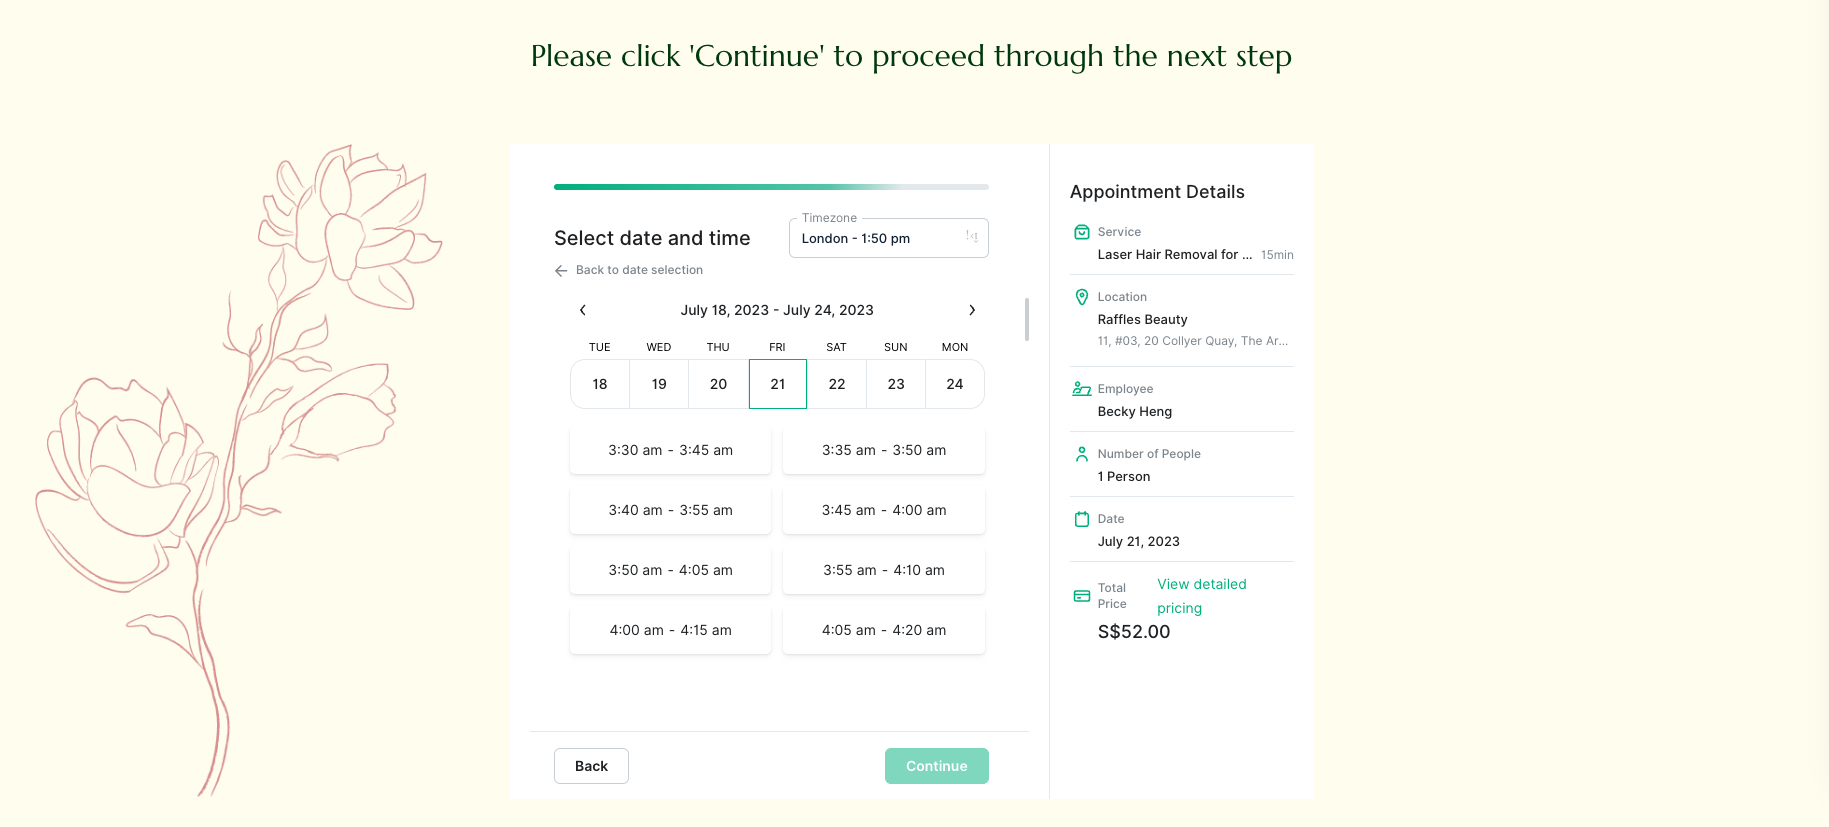This screenshot has width=1829, height=827.
Task: Select the 3:30 am - 3:45 am slot
Action: pyautogui.click(x=670, y=450)
